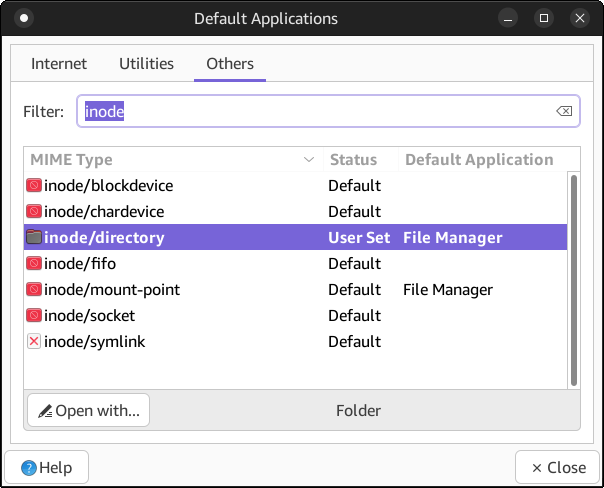Open the Help button
Image resolution: width=604 pixels, height=488 pixels.
pos(47,468)
